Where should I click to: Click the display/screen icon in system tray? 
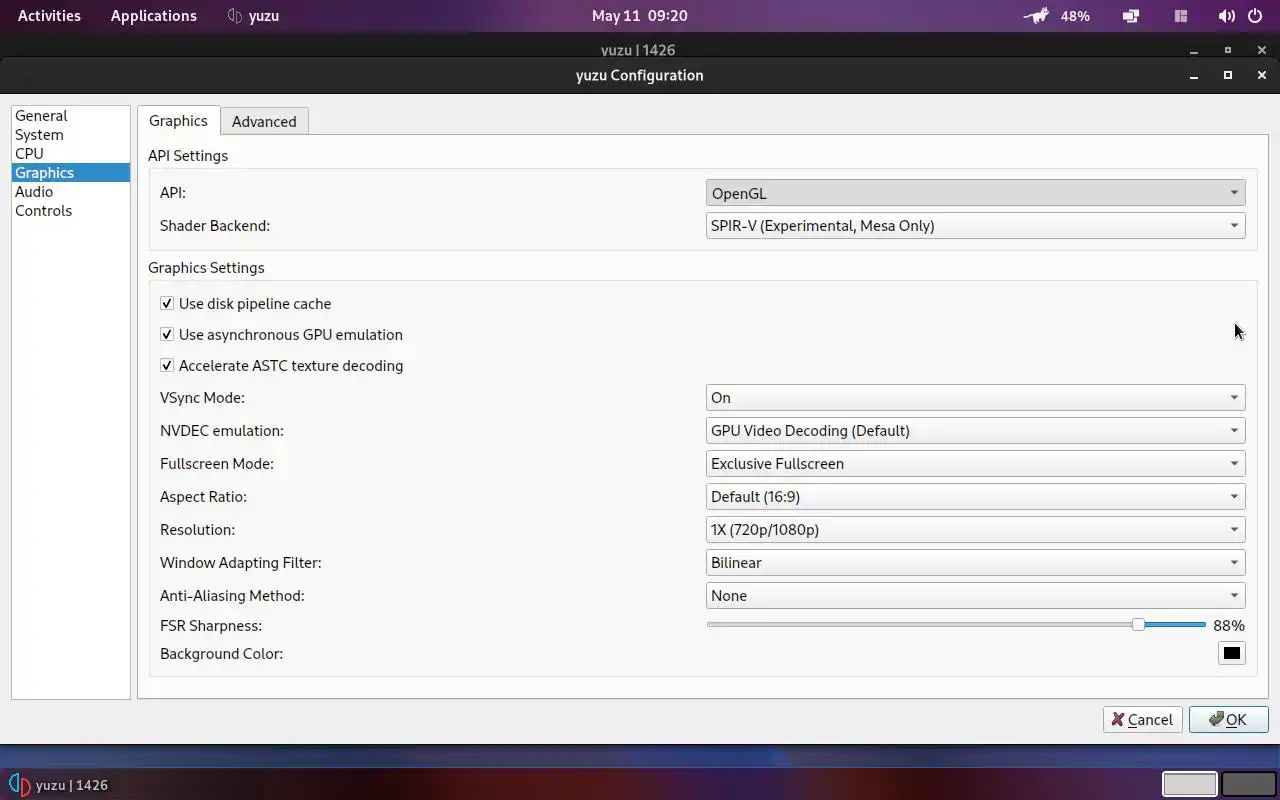pos(1131,16)
